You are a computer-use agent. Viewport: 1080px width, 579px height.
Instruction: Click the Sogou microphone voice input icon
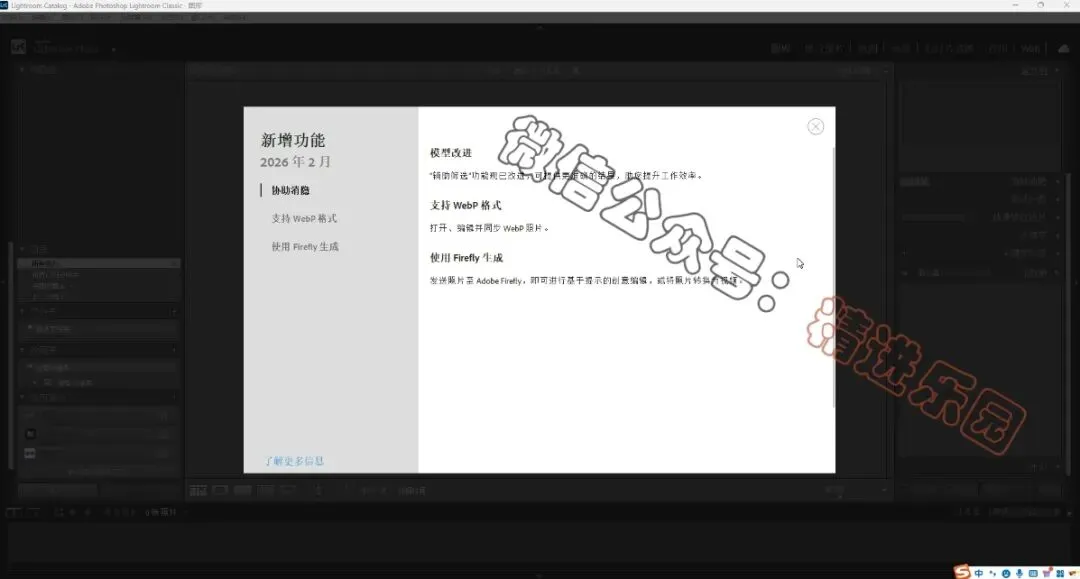(1019, 573)
